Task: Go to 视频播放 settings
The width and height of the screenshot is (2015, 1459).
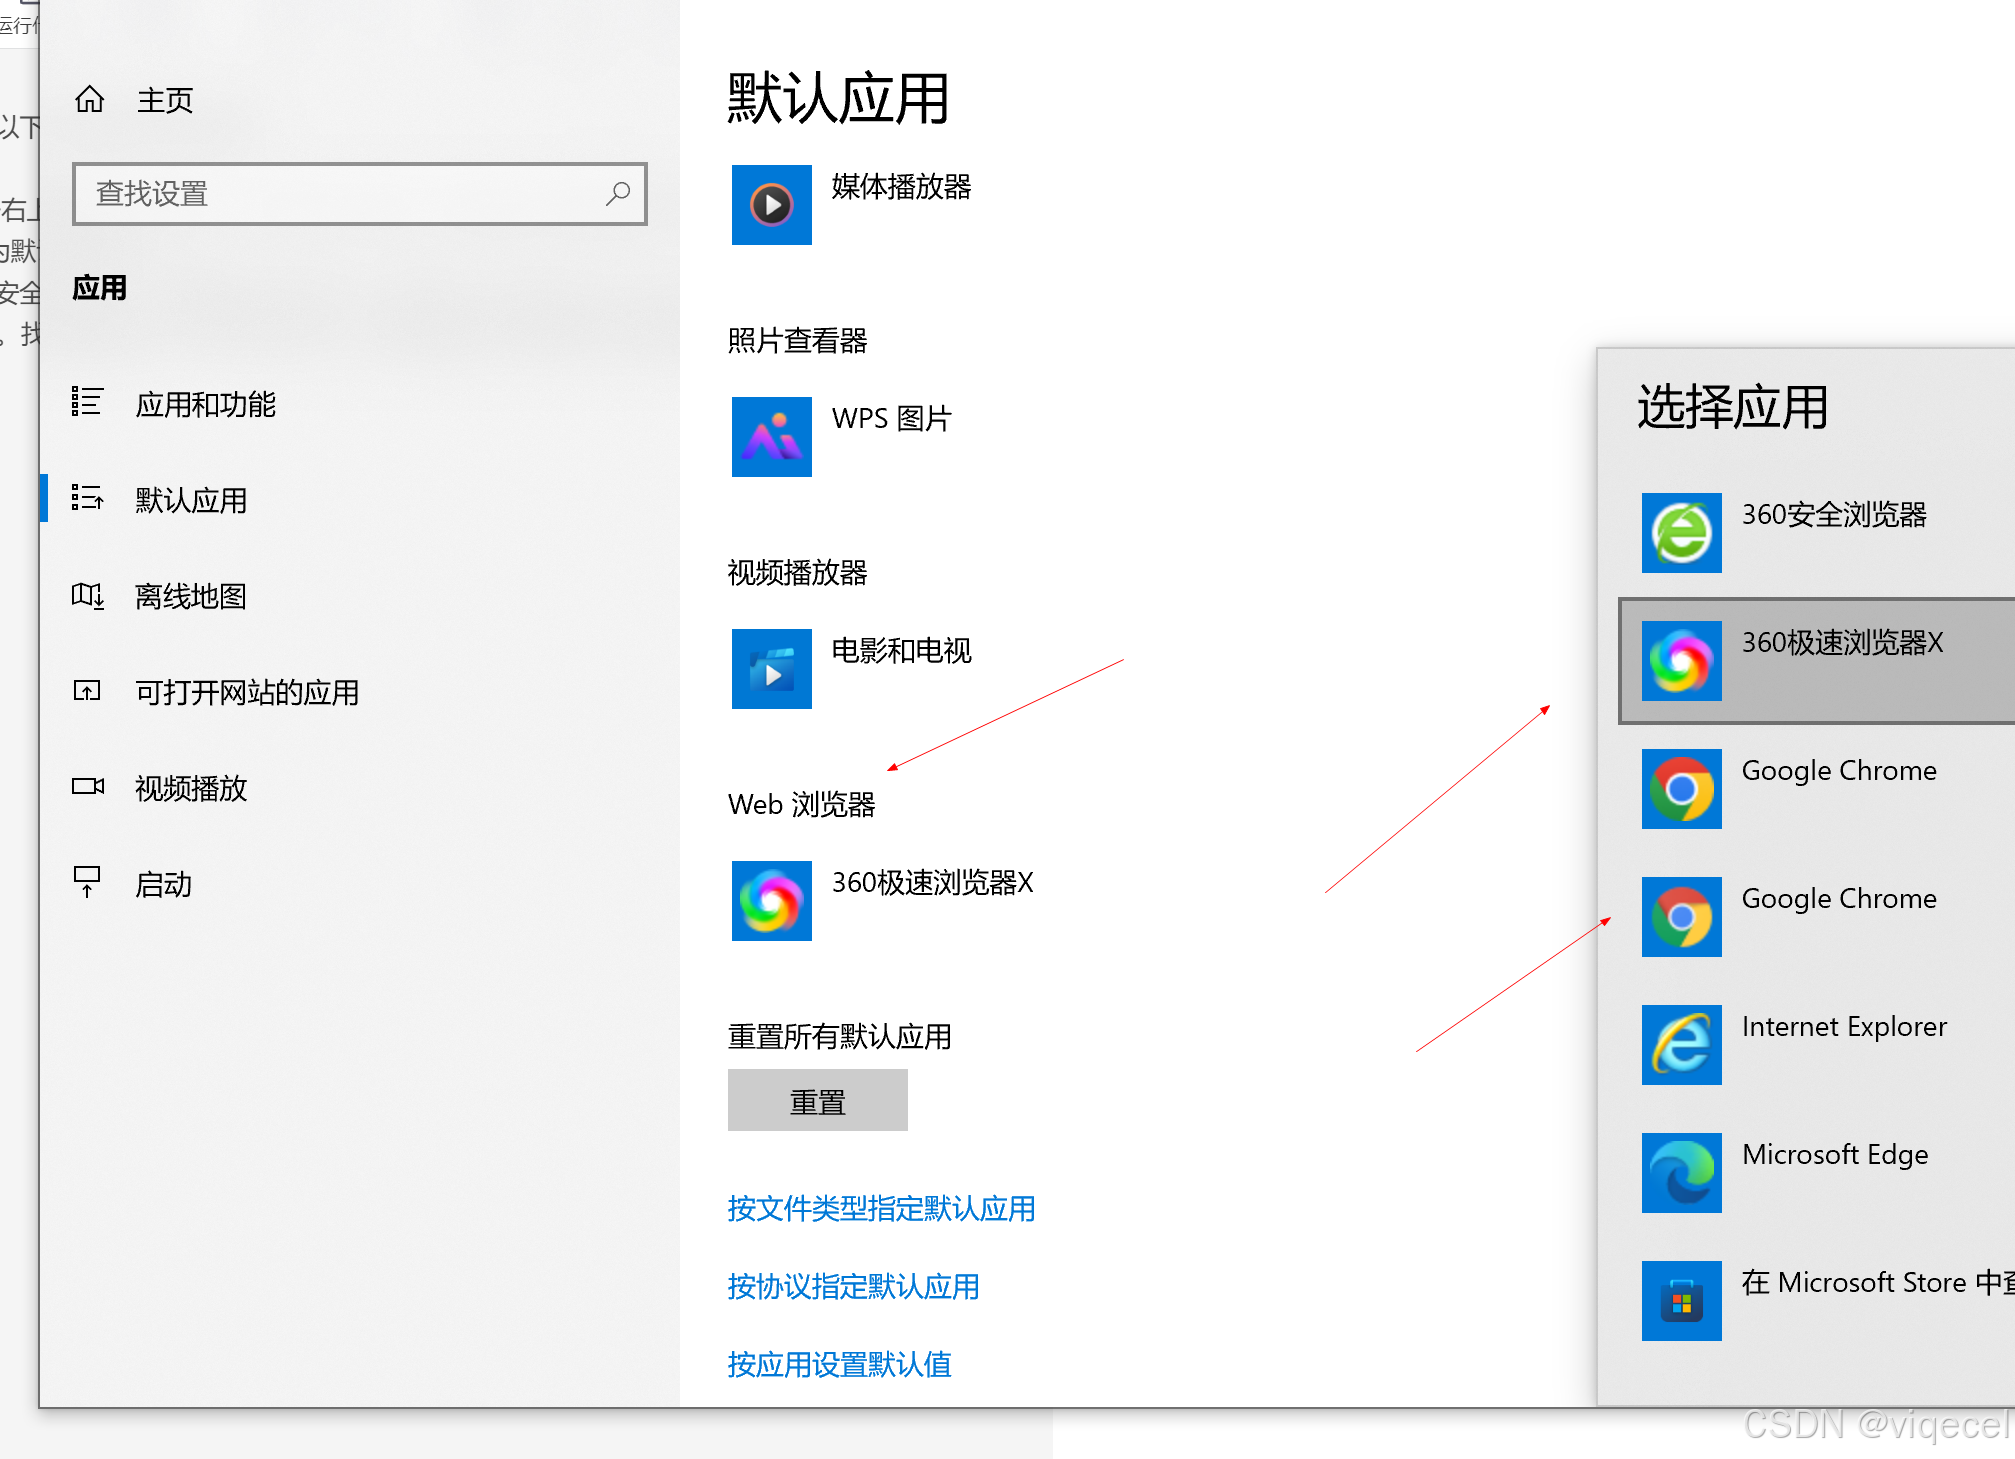Action: coord(190,789)
